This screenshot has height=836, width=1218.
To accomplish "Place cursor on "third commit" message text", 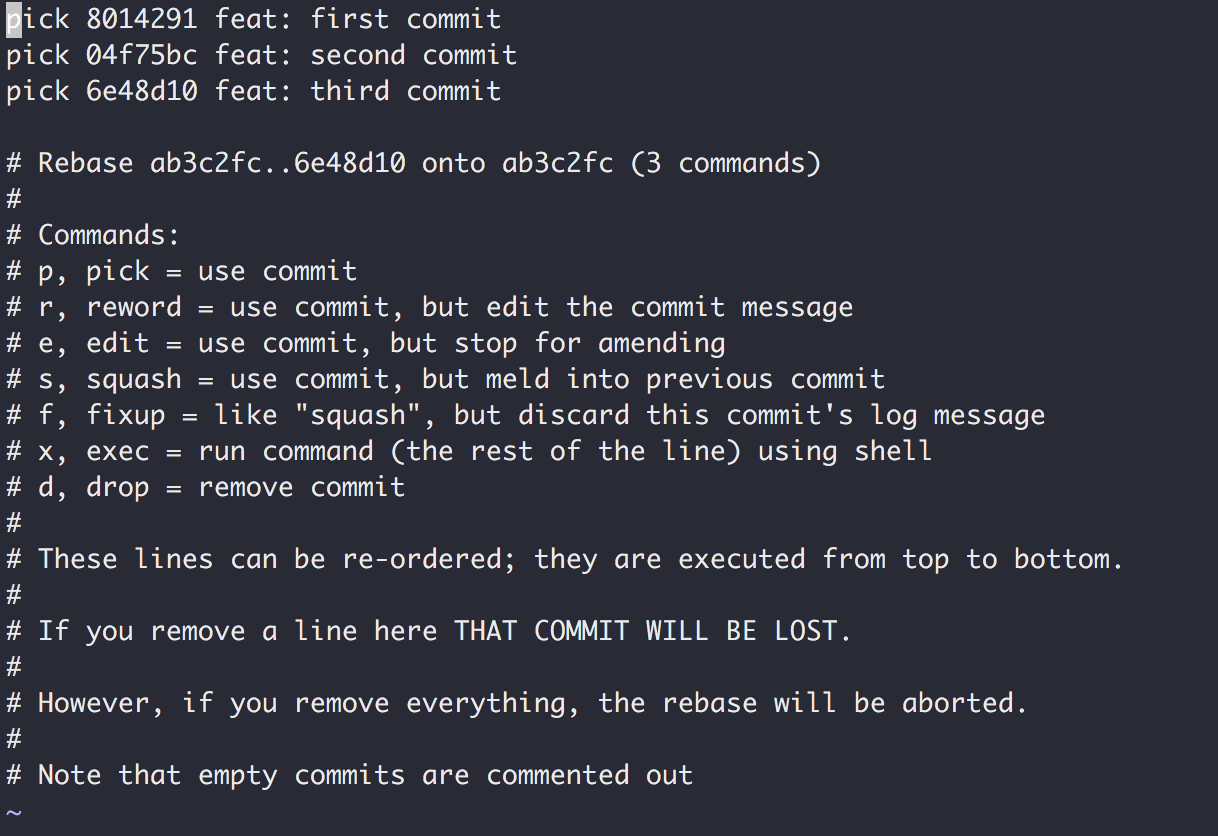I will [405, 91].
